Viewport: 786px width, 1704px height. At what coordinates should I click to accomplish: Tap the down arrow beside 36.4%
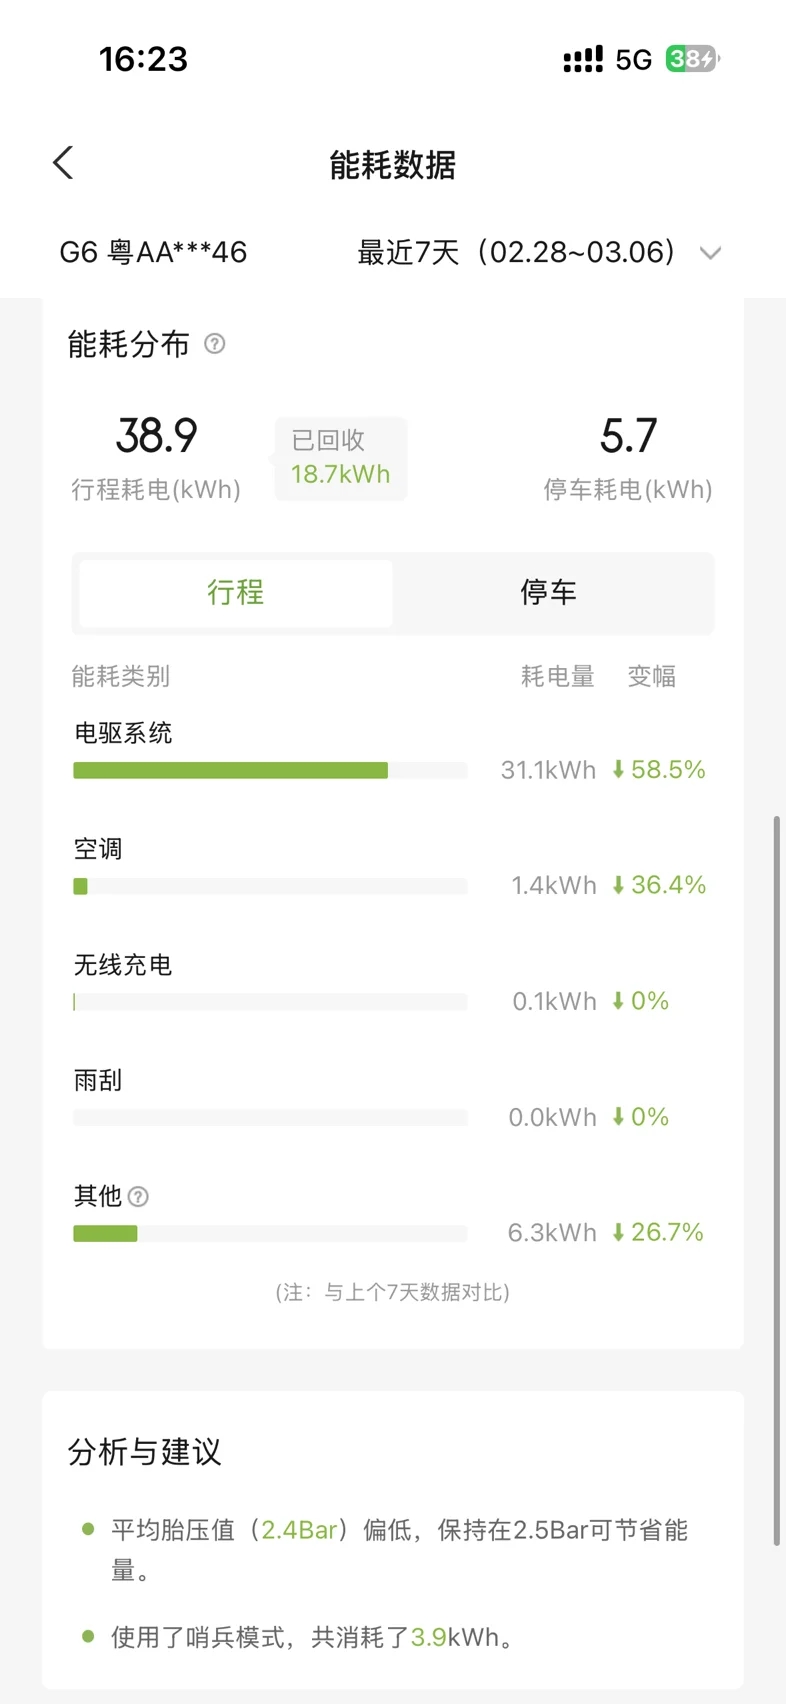pyautogui.click(x=618, y=885)
